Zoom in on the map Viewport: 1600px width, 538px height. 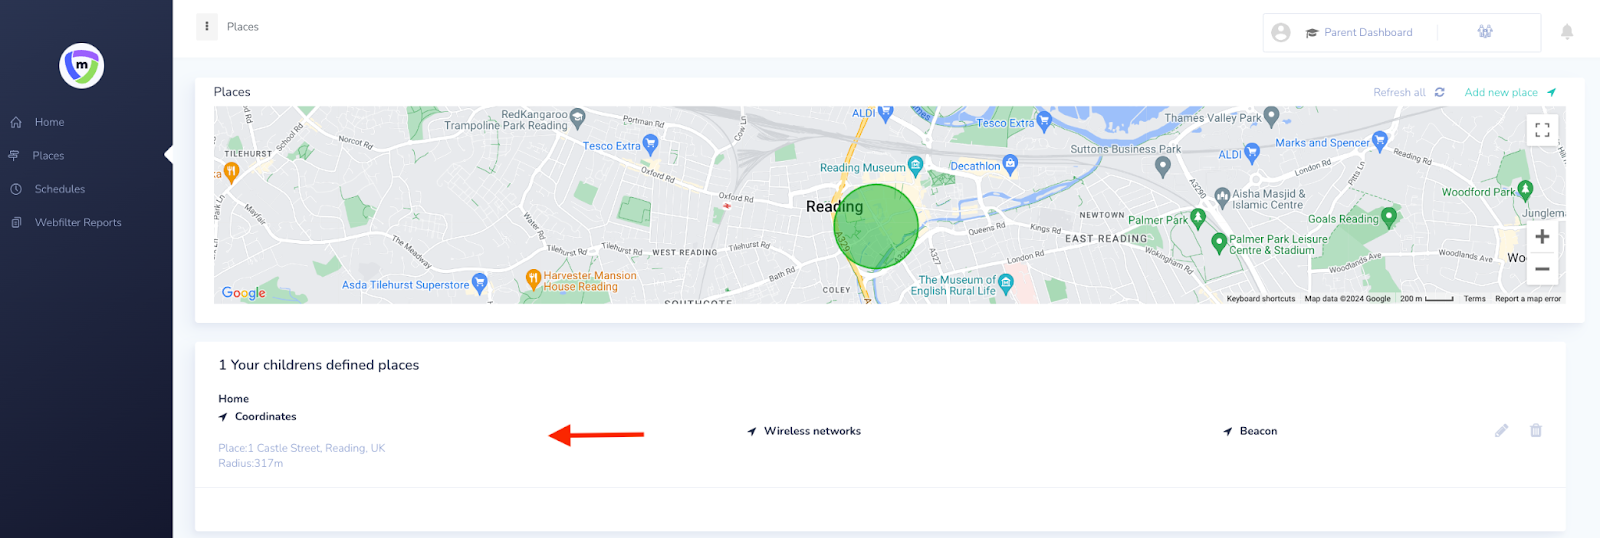1542,237
